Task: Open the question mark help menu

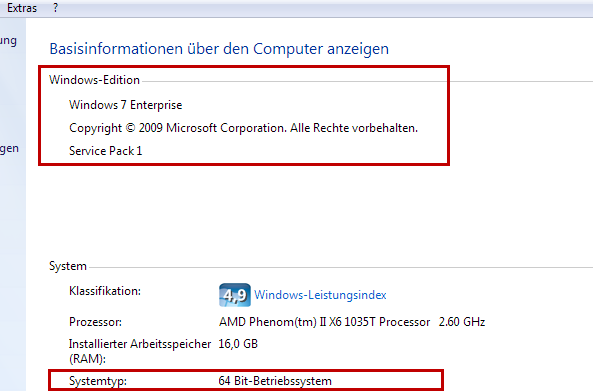Action: click(55, 8)
